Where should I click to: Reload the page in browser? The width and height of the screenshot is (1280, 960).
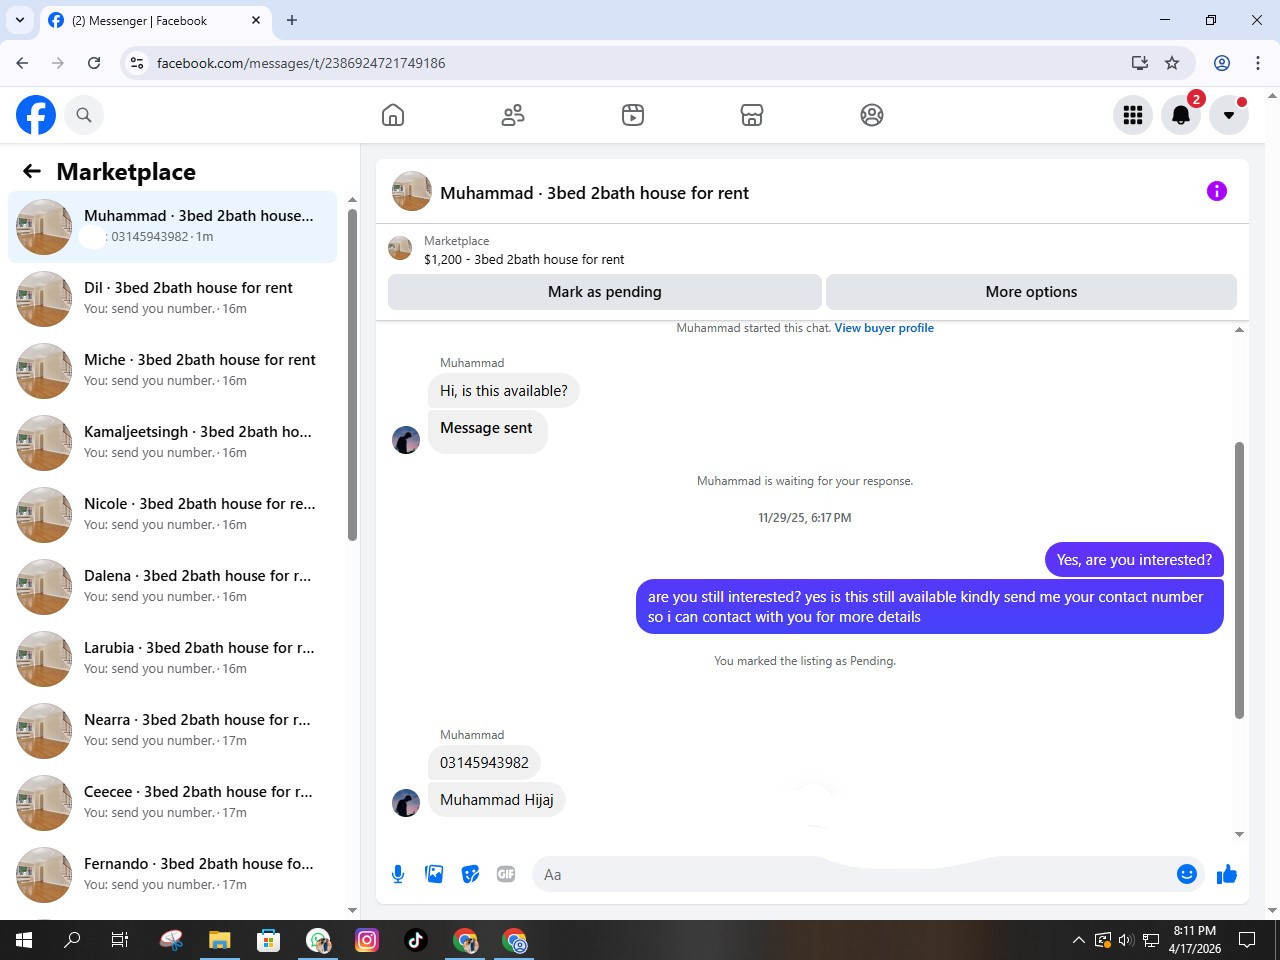[x=94, y=63]
